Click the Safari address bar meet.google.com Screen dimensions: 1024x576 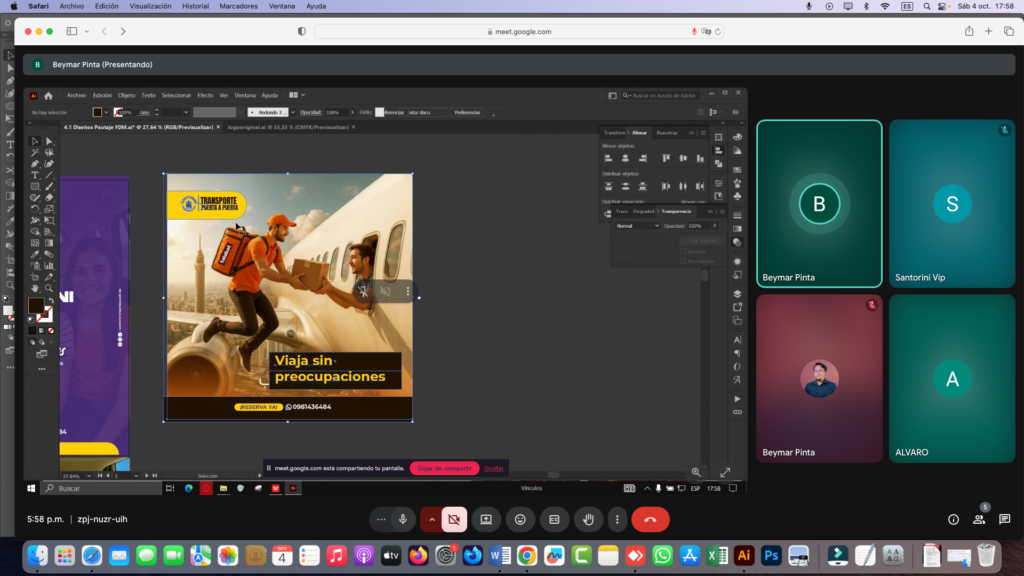click(x=519, y=31)
